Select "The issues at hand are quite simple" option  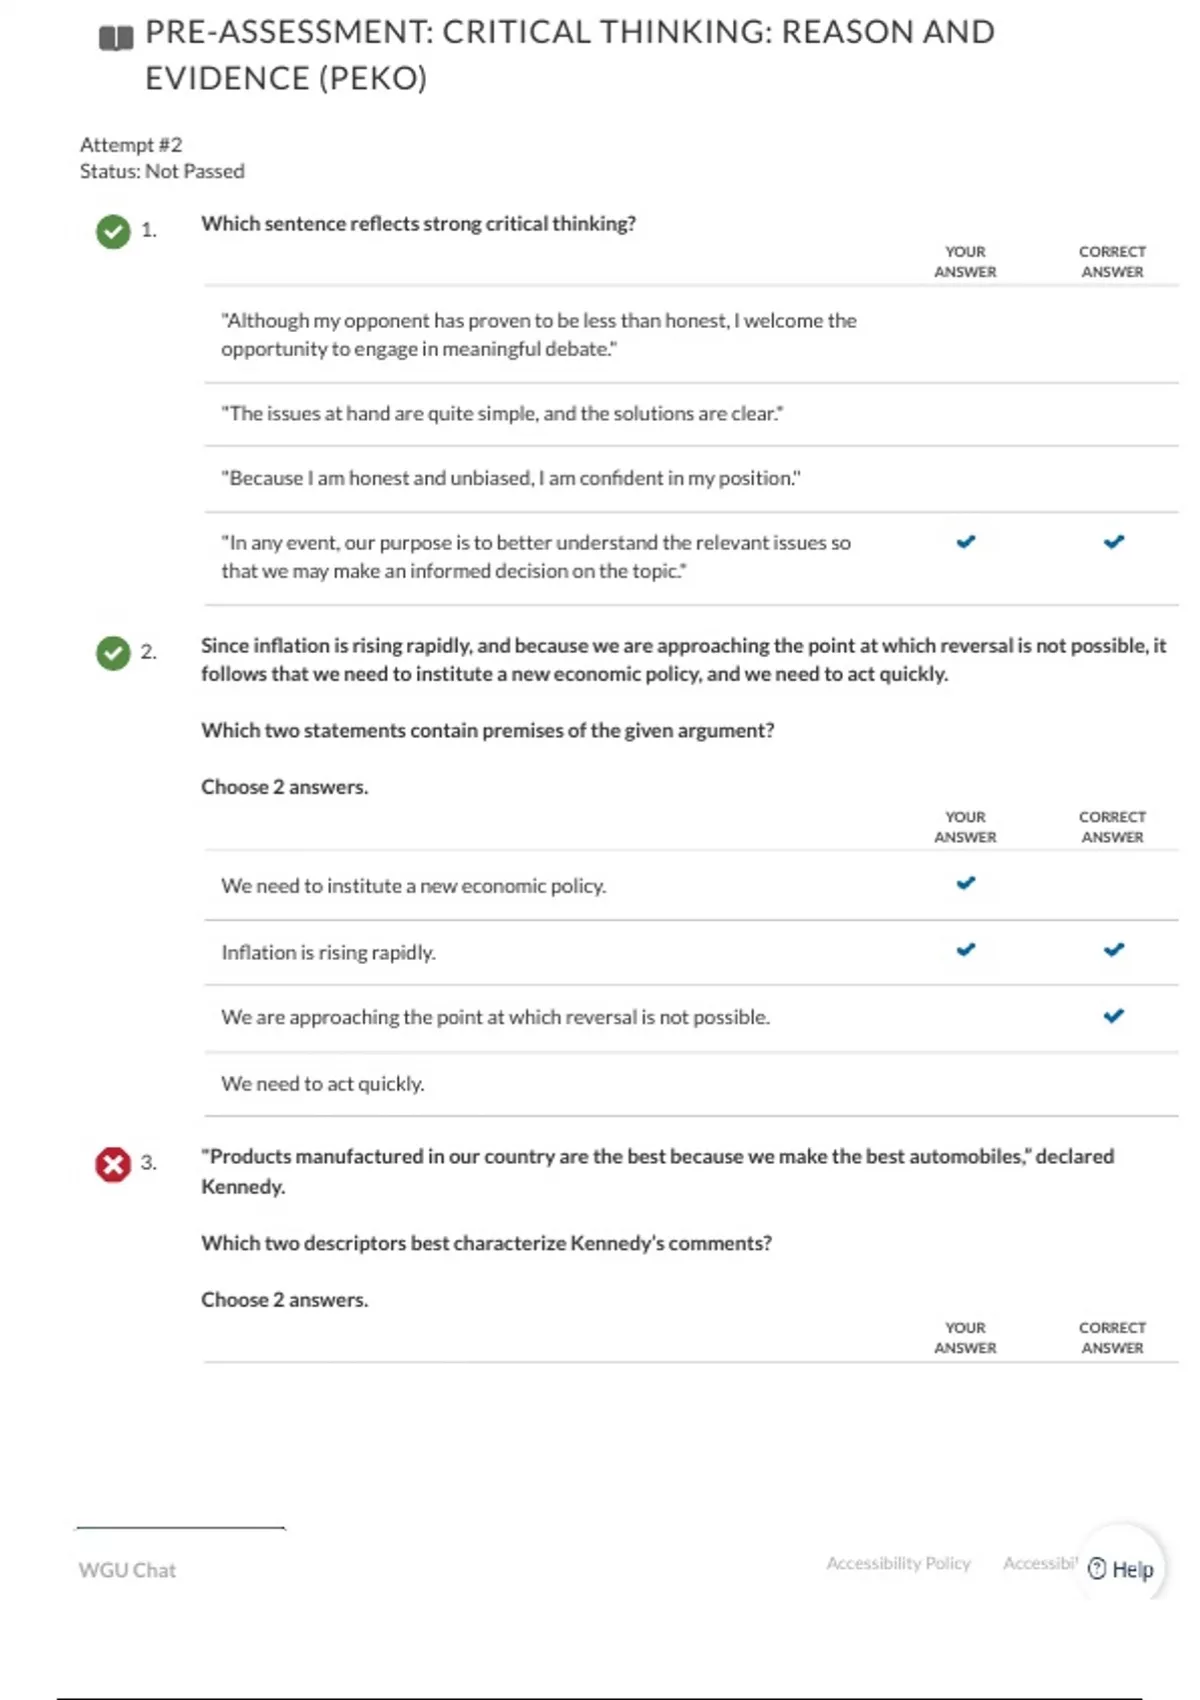(502, 413)
